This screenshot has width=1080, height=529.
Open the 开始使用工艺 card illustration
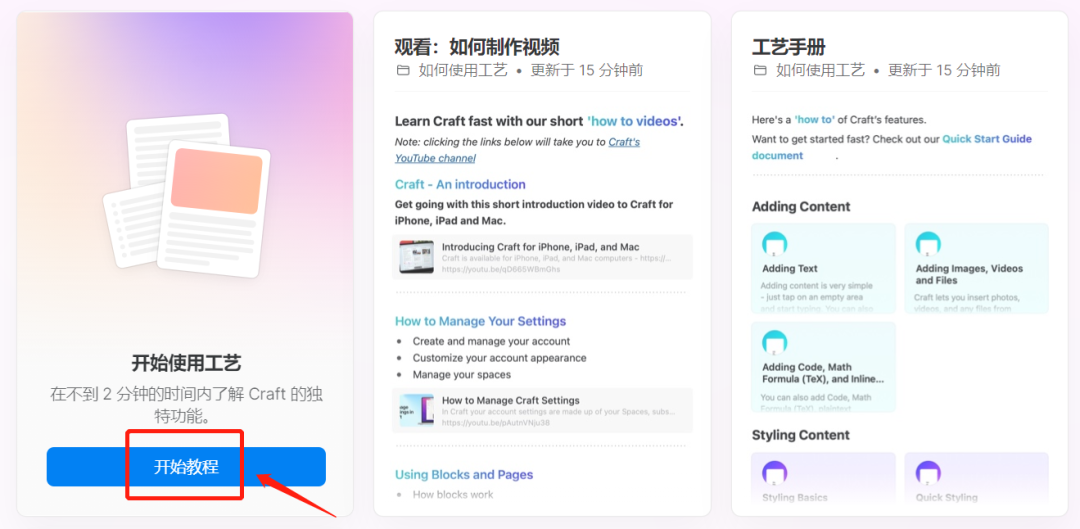coord(187,195)
